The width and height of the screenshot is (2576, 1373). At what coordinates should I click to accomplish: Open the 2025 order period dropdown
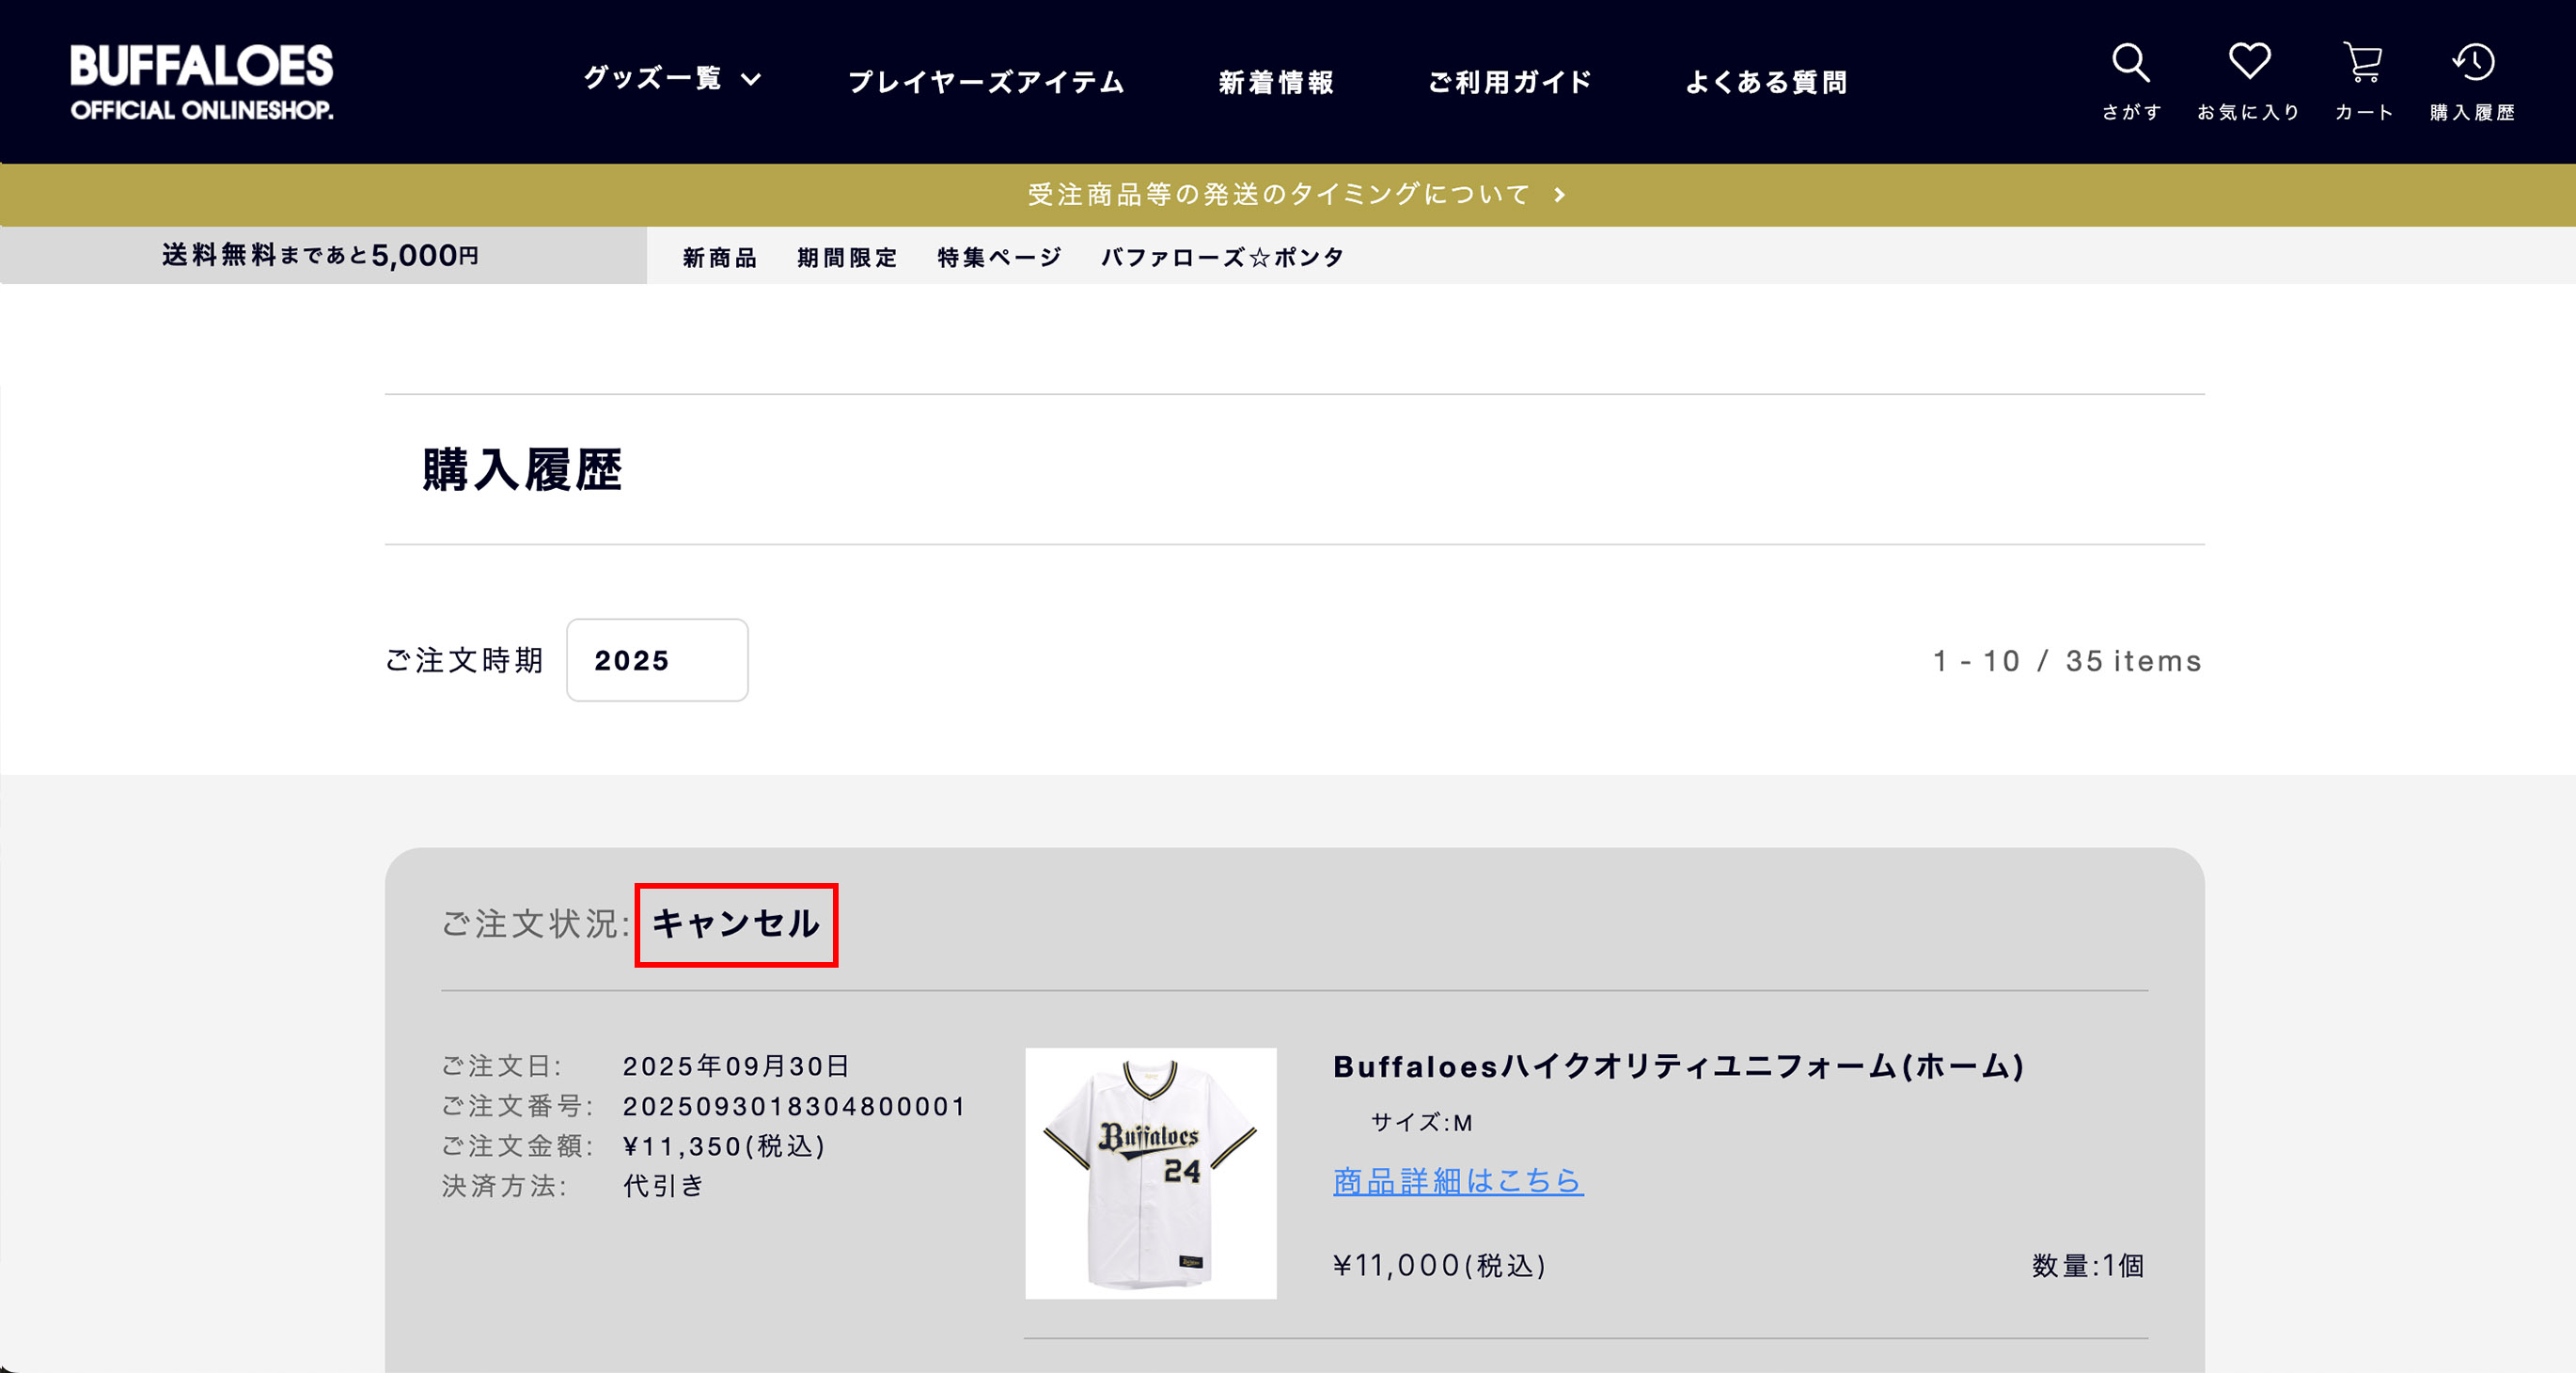(x=656, y=660)
